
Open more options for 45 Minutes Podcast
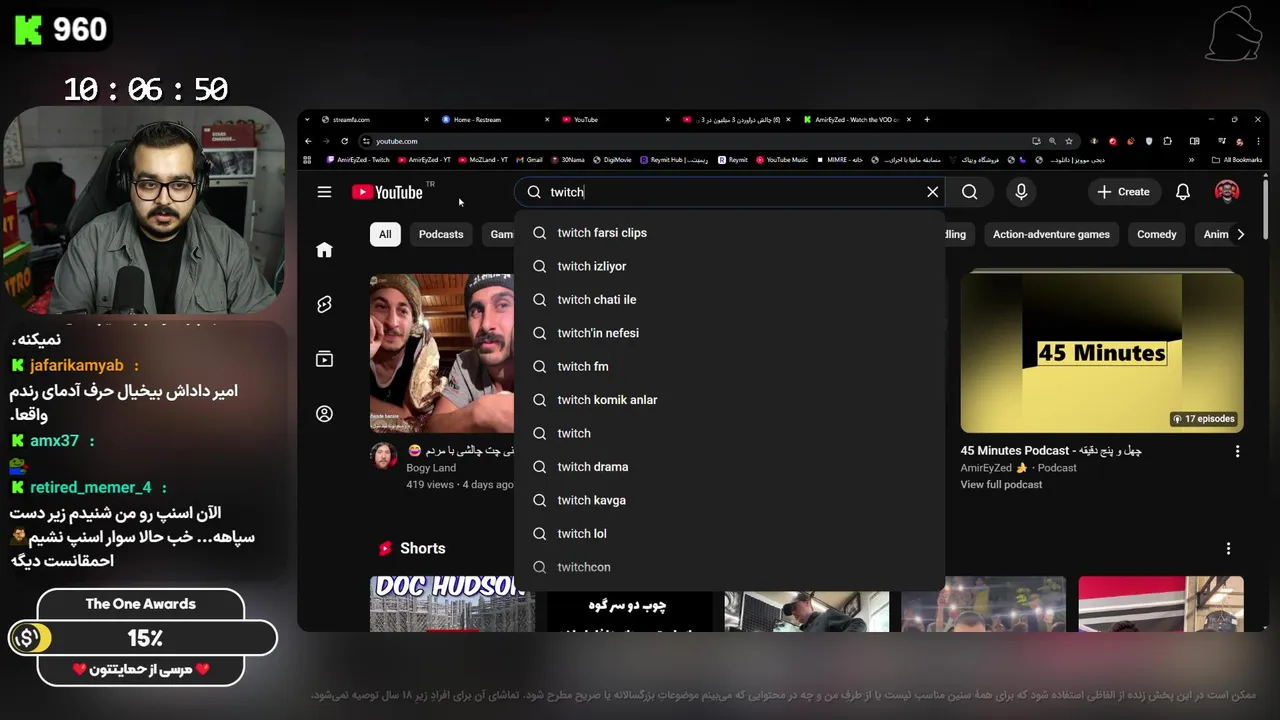(1237, 451)
